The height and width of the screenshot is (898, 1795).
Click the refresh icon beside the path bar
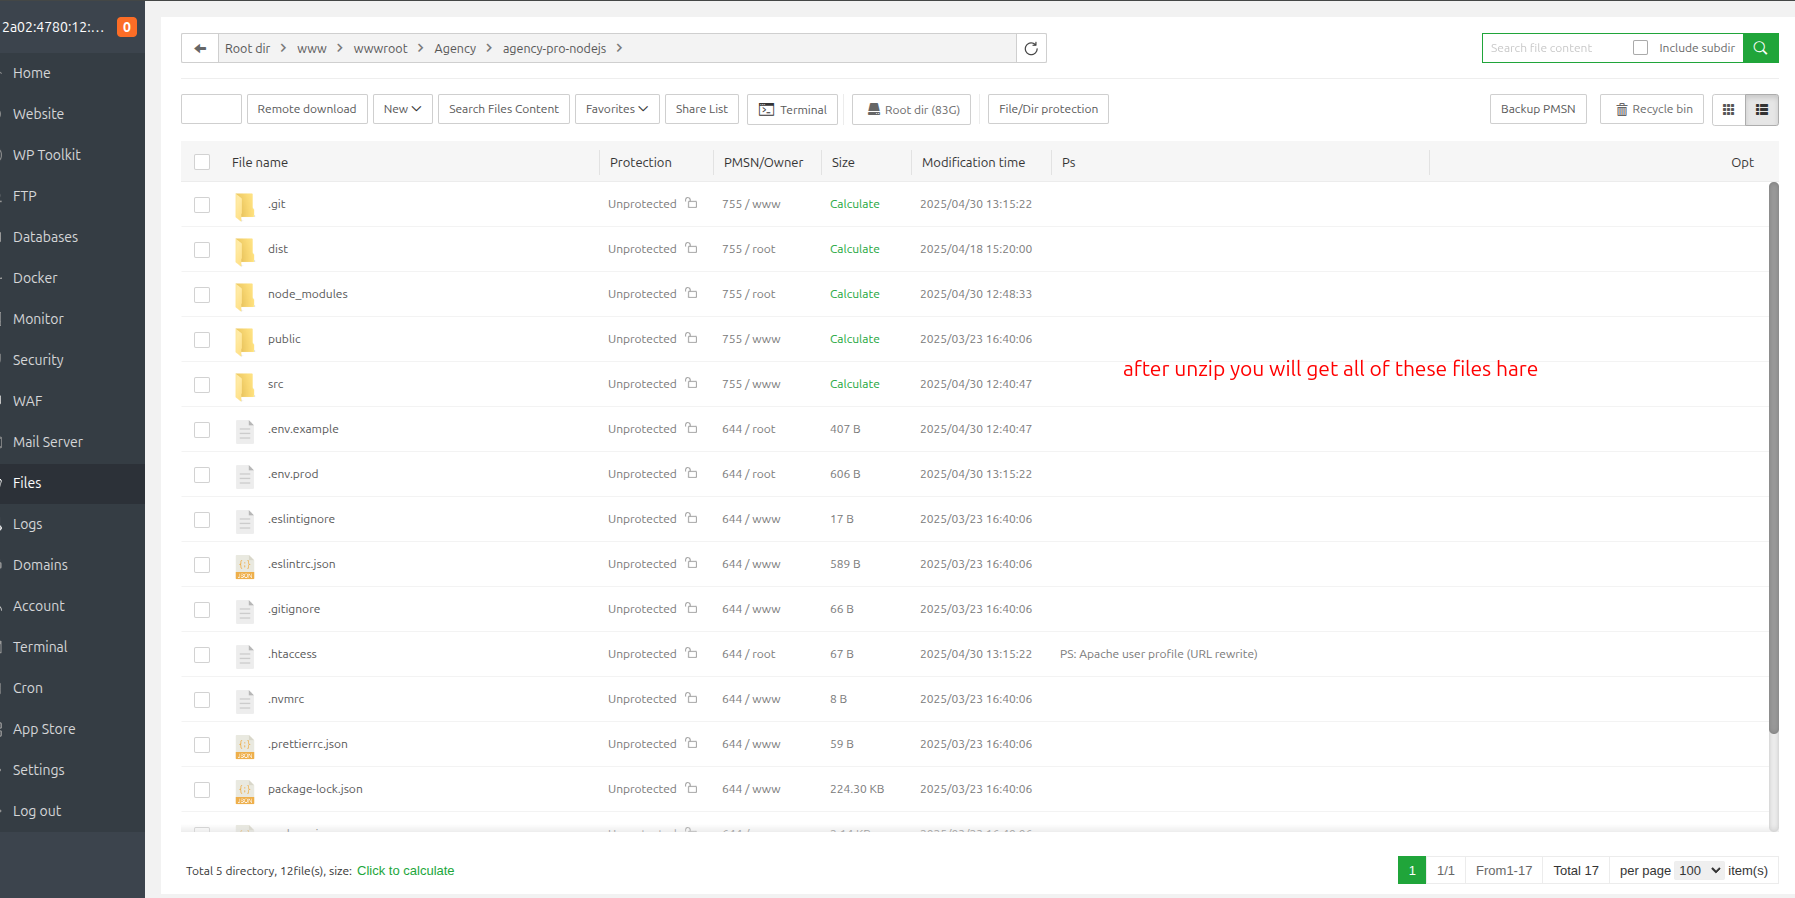point(1031,48)
